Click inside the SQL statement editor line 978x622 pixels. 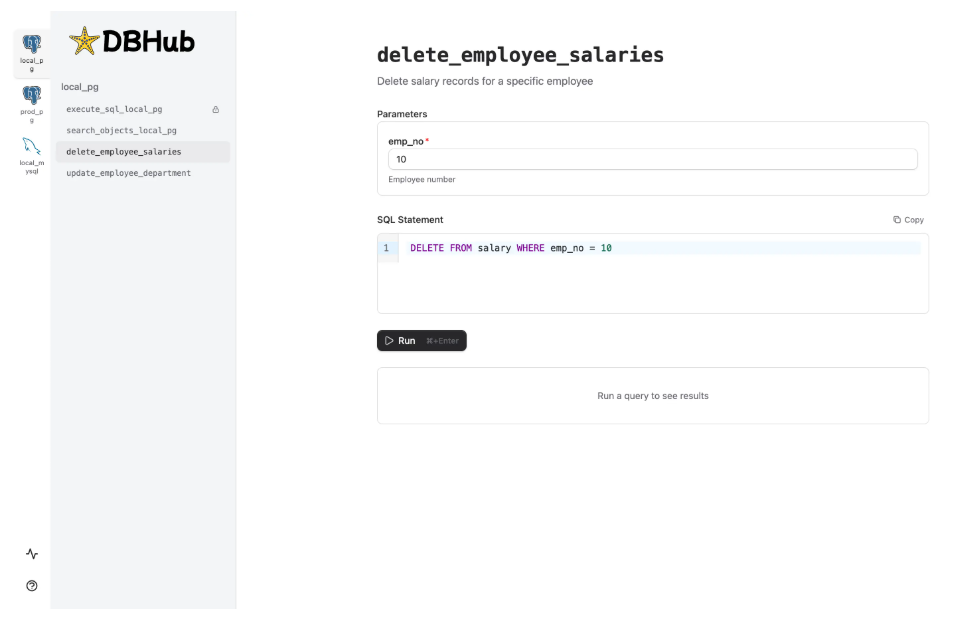click(664, 248)
